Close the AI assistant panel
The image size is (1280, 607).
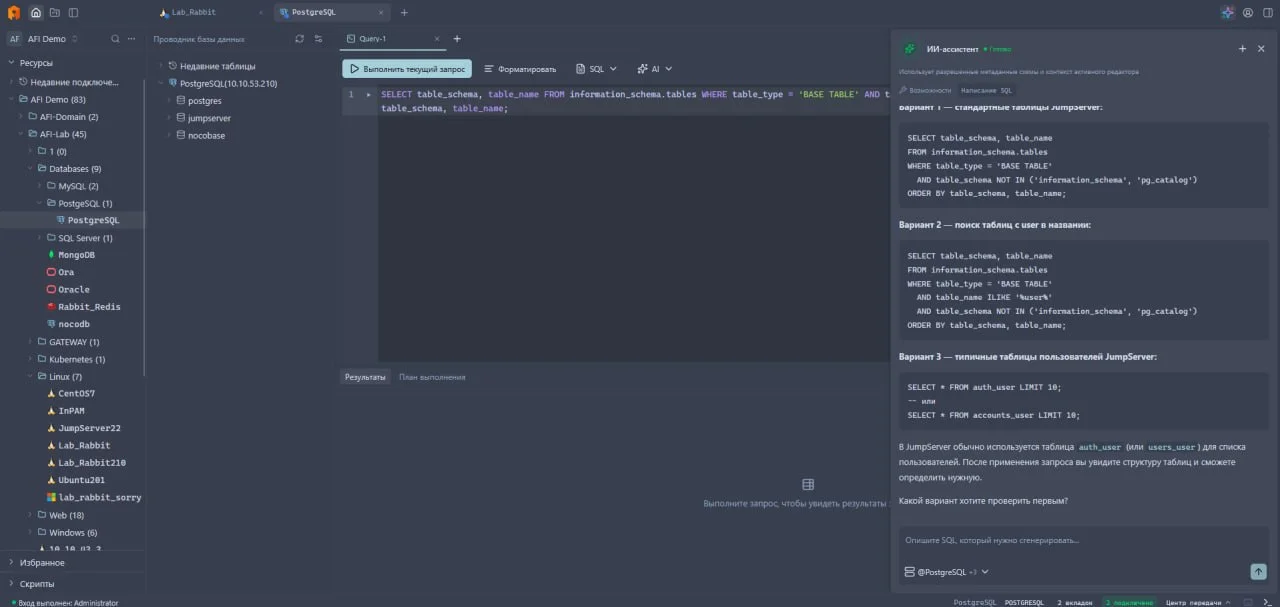[1261, 48]
